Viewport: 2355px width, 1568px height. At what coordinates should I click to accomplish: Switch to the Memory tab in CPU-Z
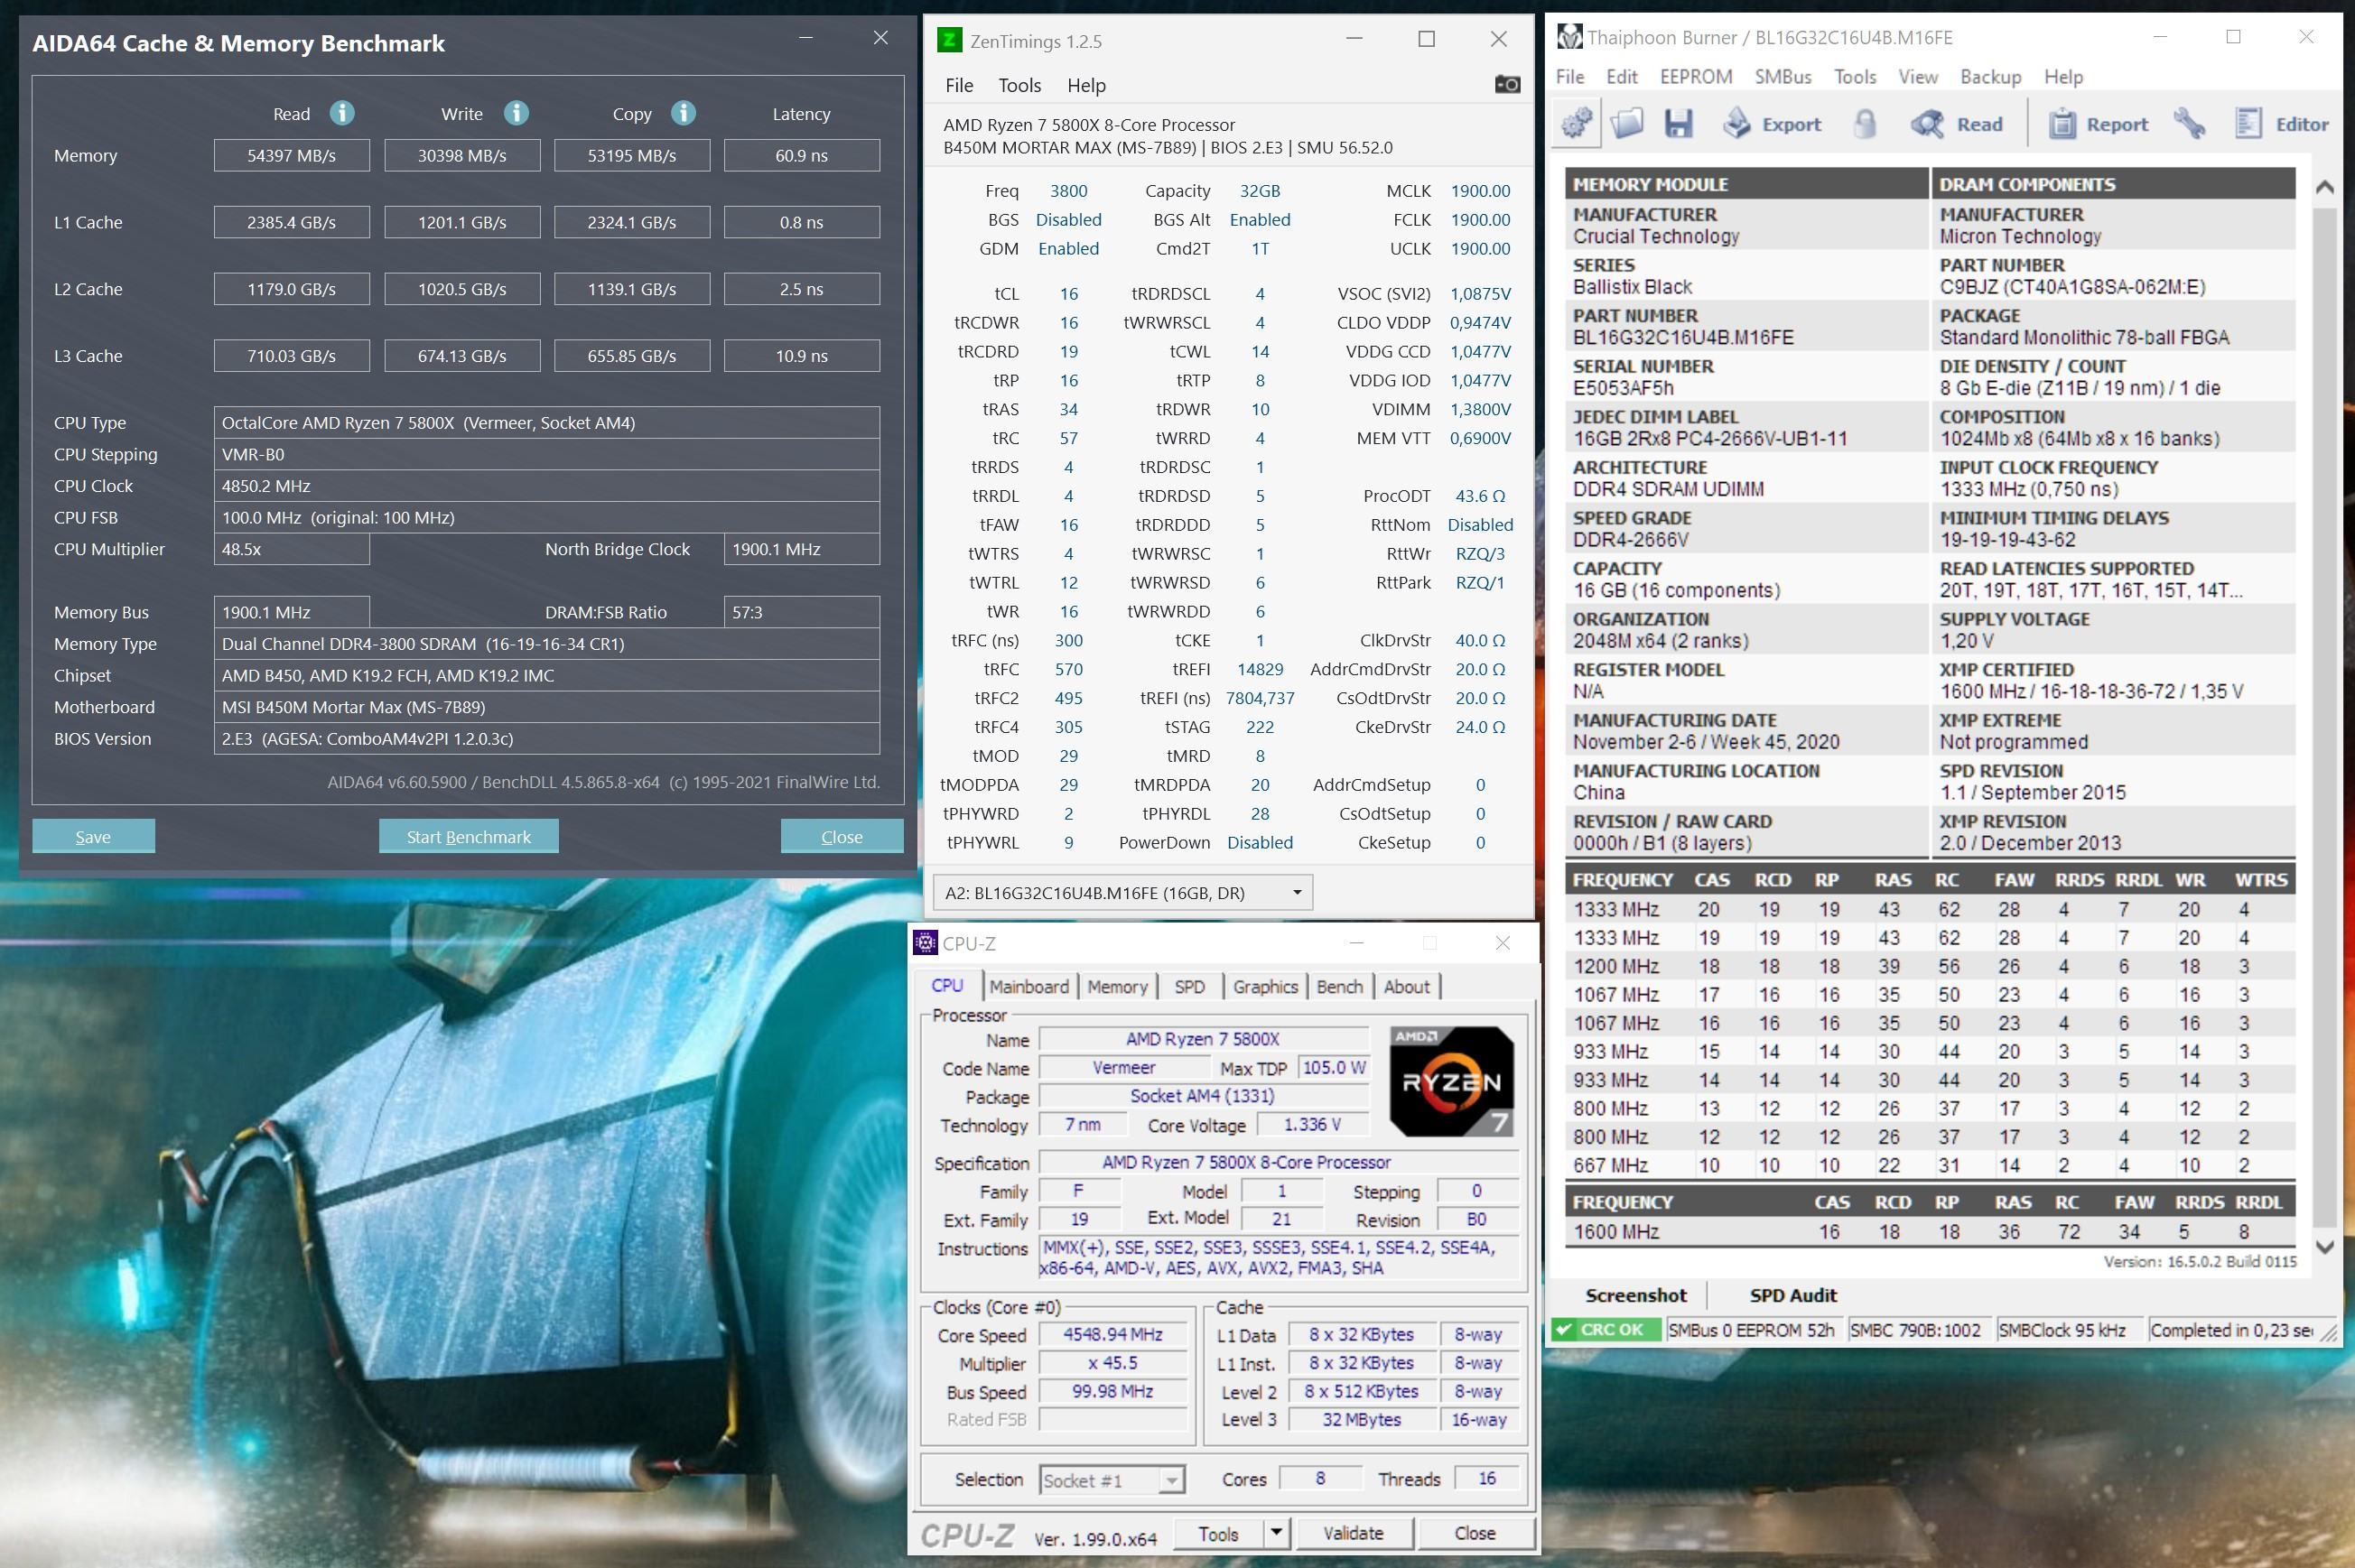(1117, 987)
